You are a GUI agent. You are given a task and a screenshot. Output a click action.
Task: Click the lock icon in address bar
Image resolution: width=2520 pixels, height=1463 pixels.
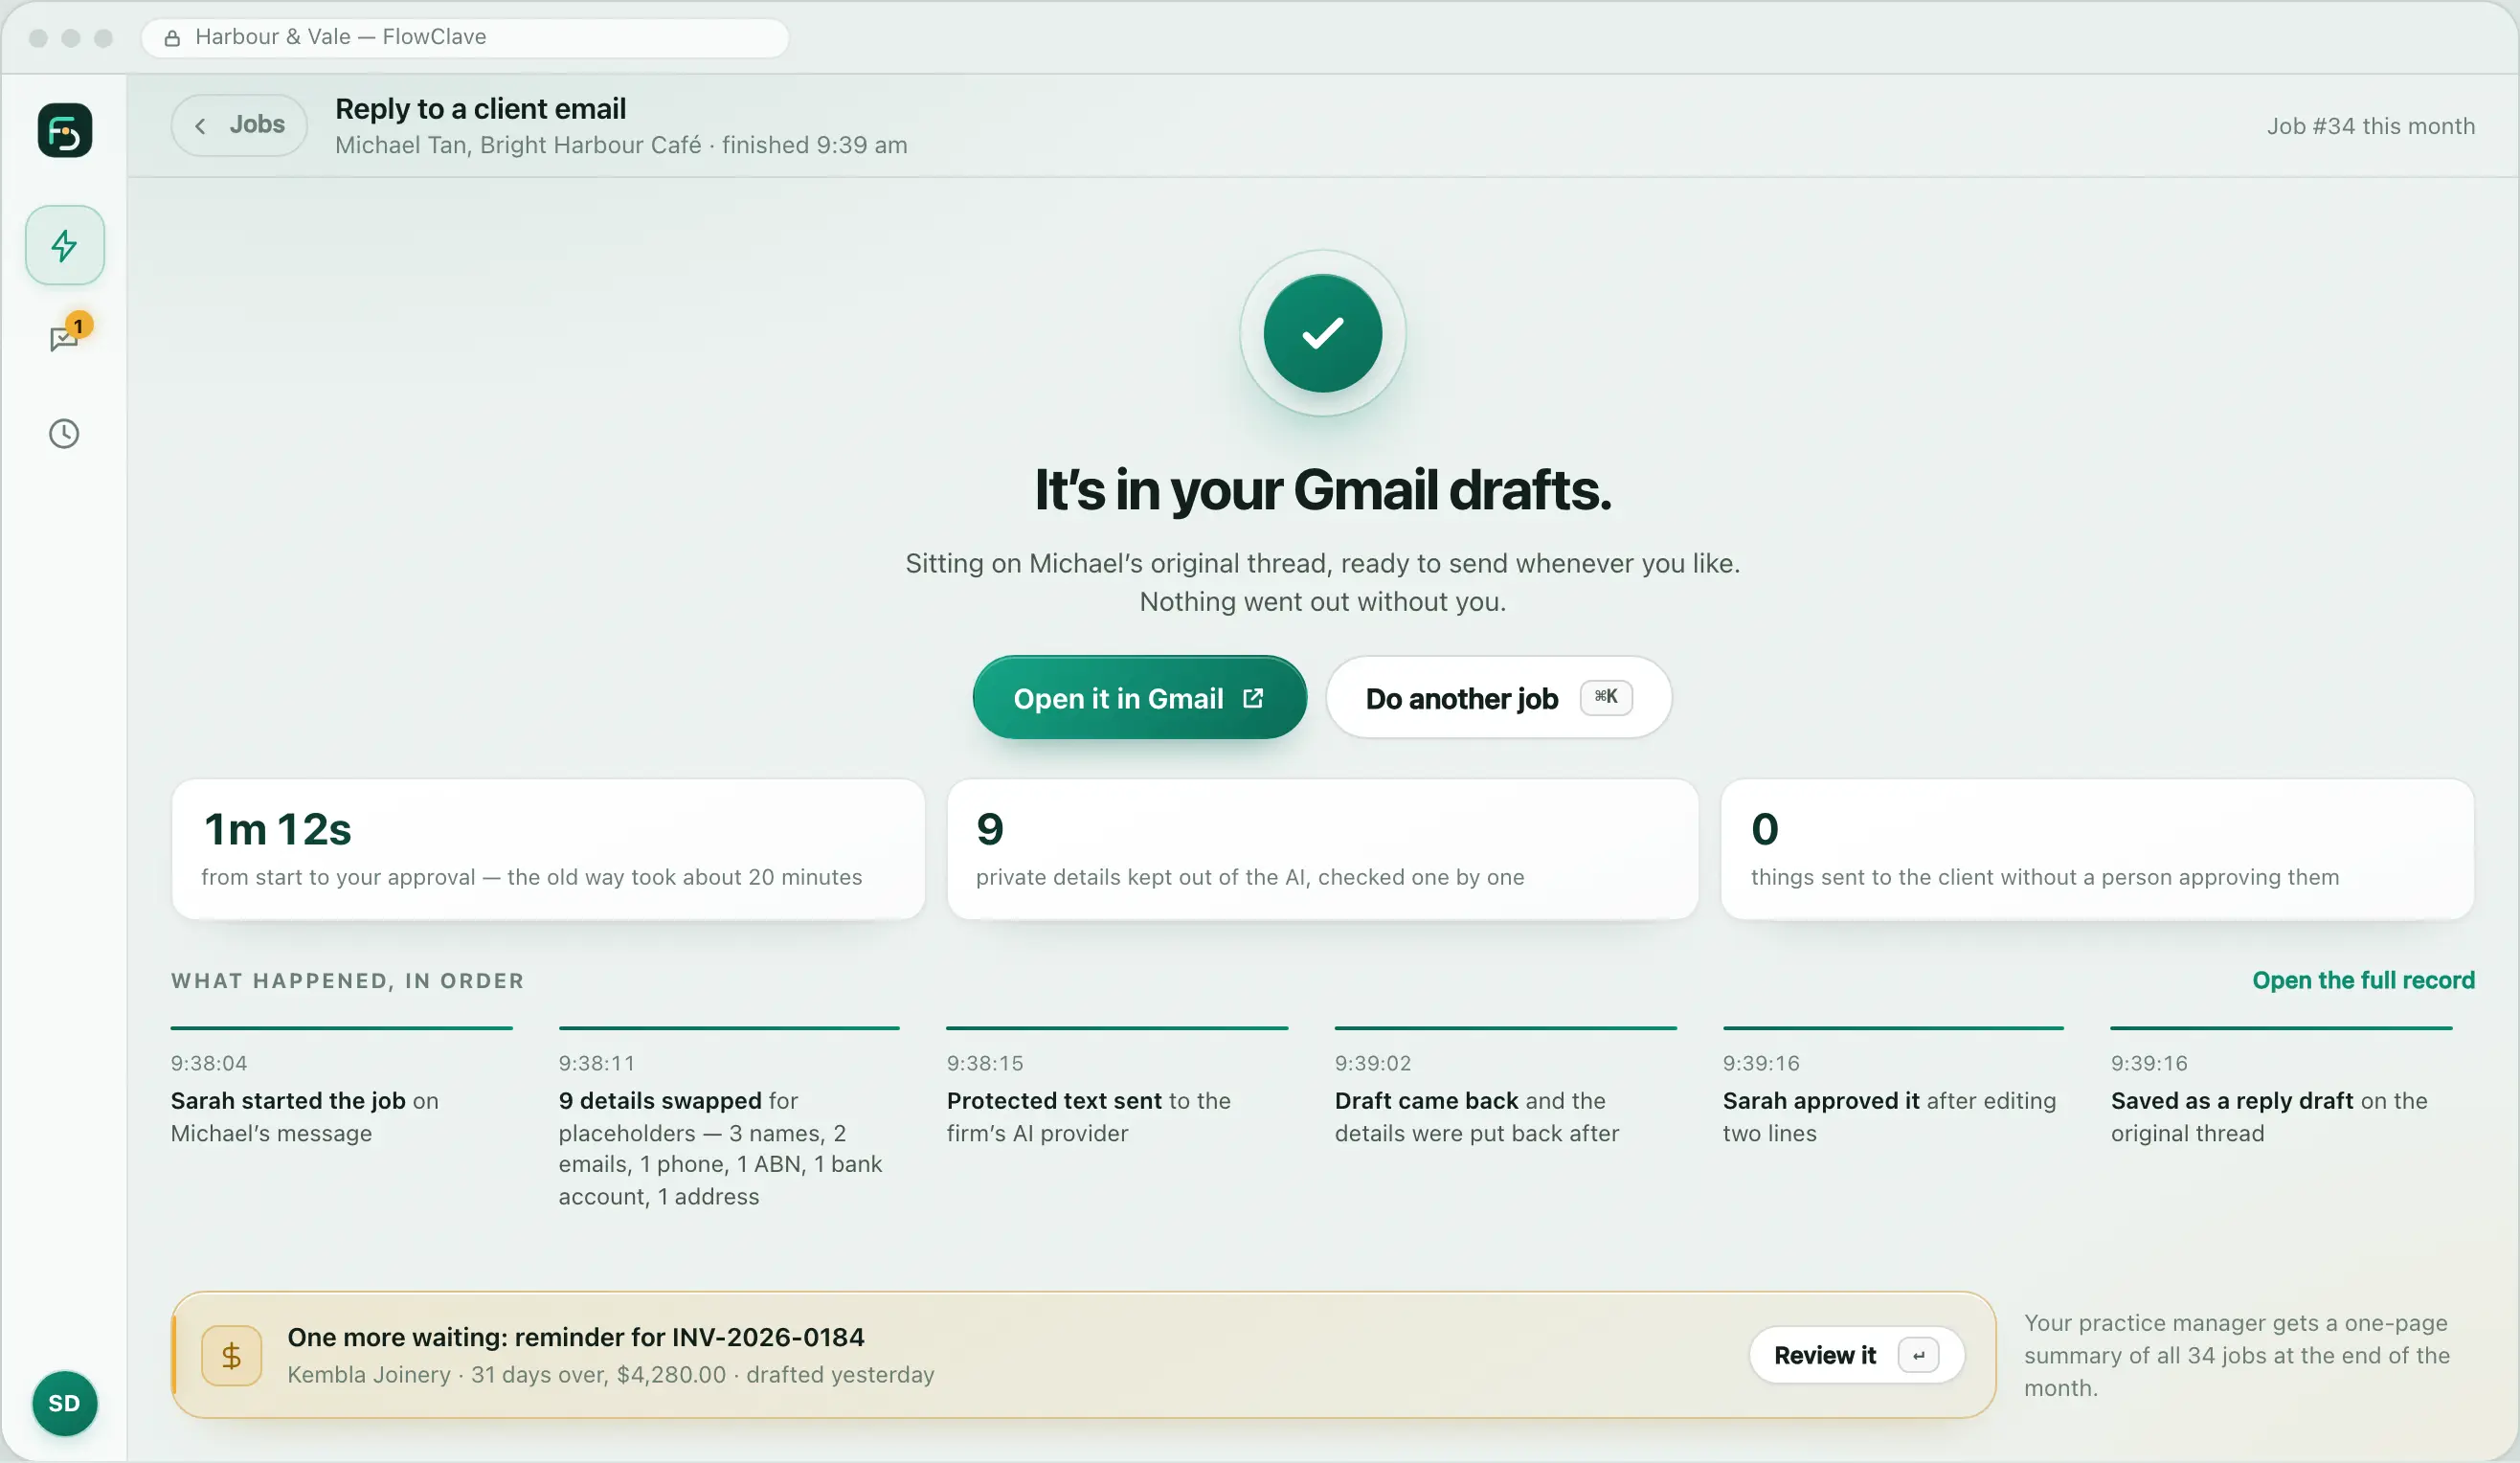click(172, 38)
